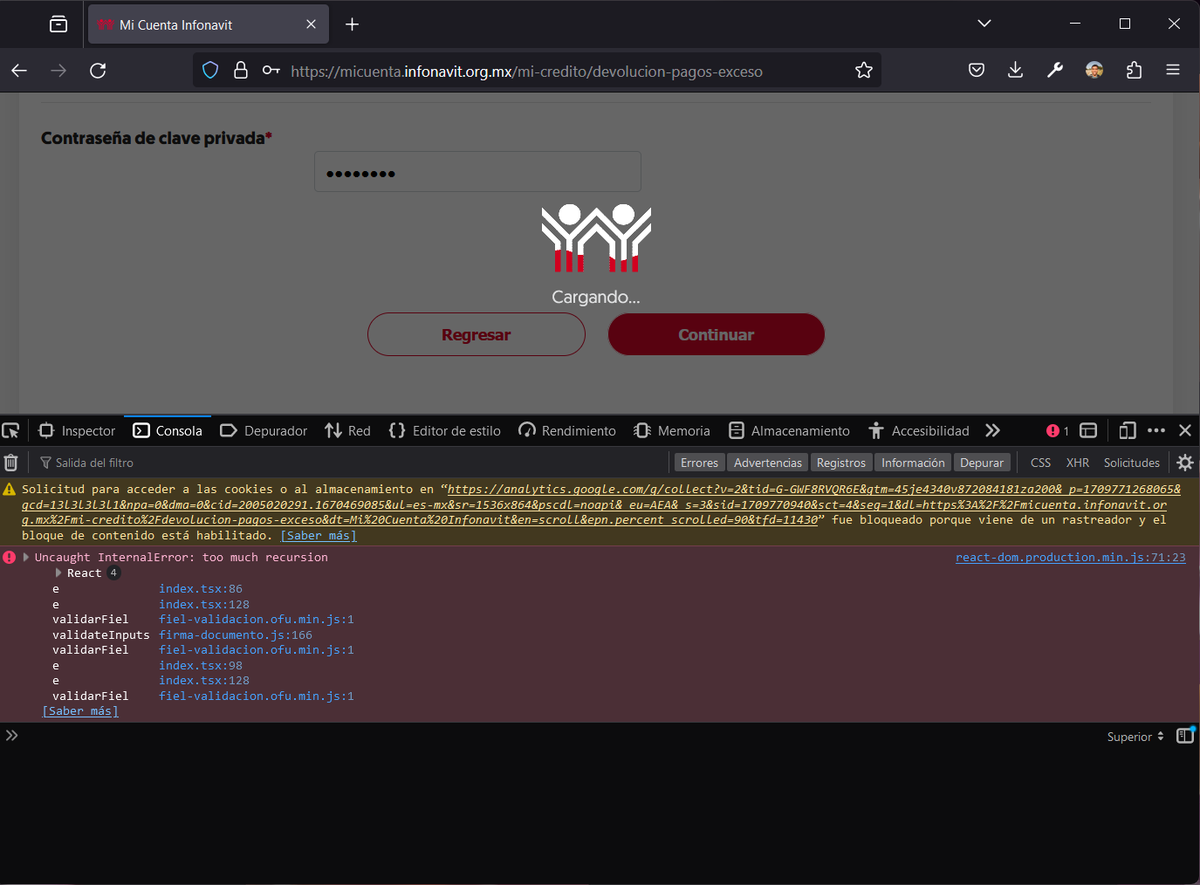
Task: Click the address bar URL
Action: pos(527,71)
